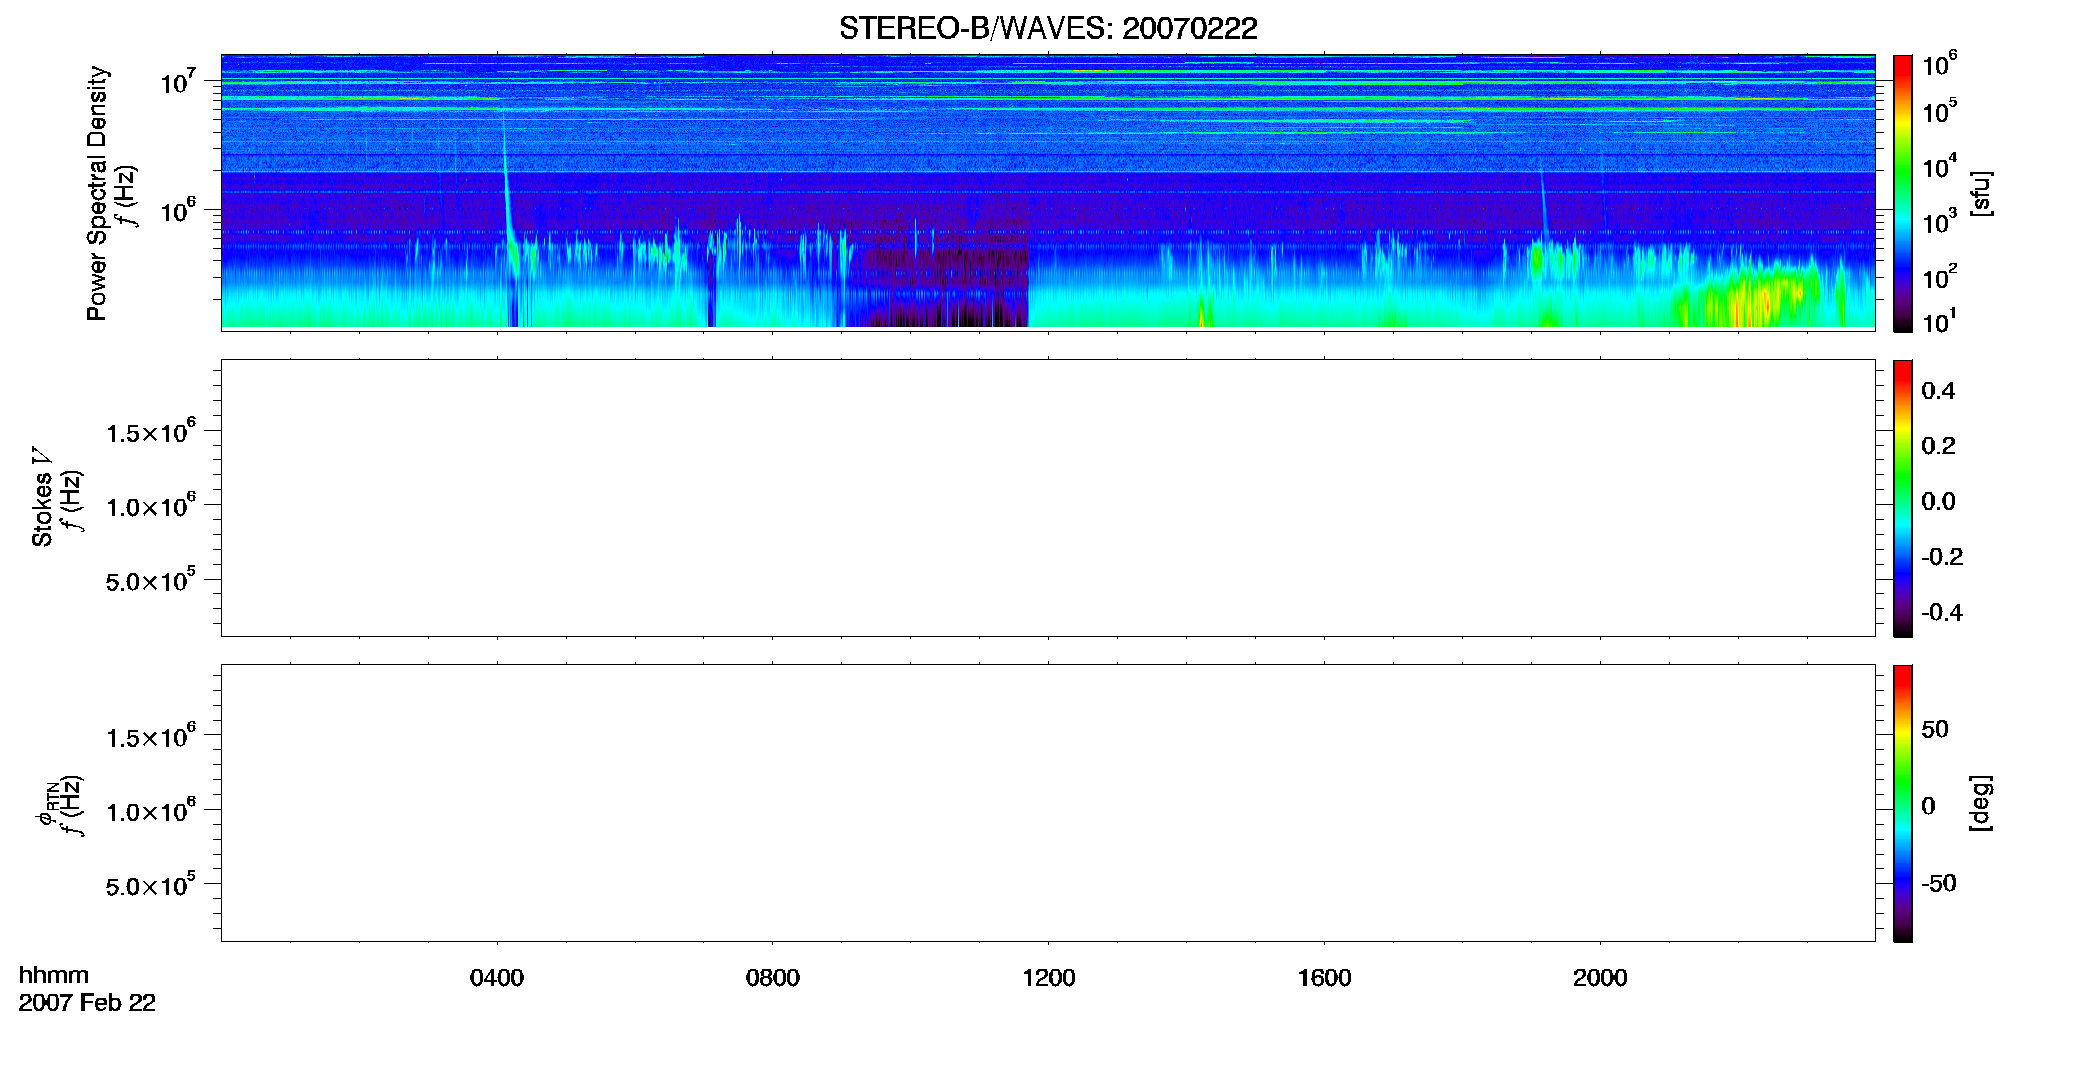
Task: Click the Stokes V axis label
Action: pos(42,497)
